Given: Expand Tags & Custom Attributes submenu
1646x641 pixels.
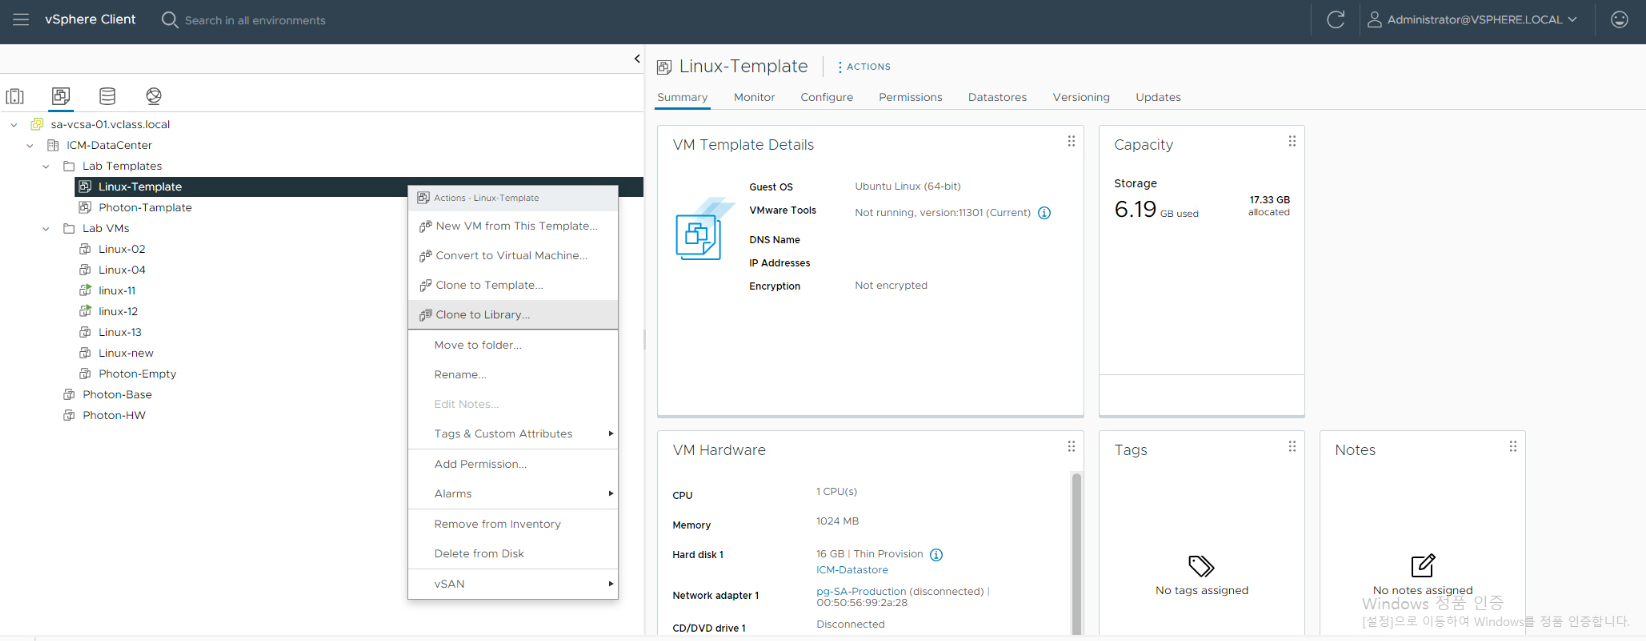Looking at the screenshot, I should click(513, 434).
